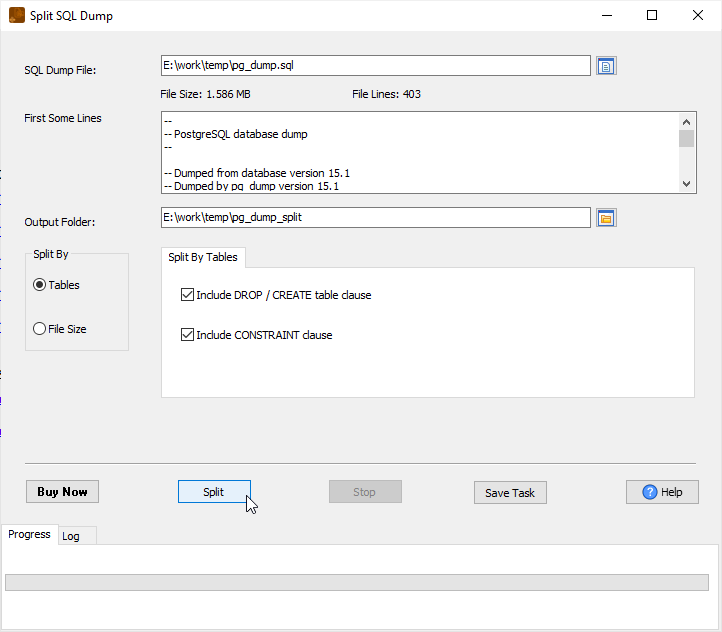This screenshot has width=722, height=632.
Task: Click the 'File Lines: 403' text
Action: click(x=386, y=94)
